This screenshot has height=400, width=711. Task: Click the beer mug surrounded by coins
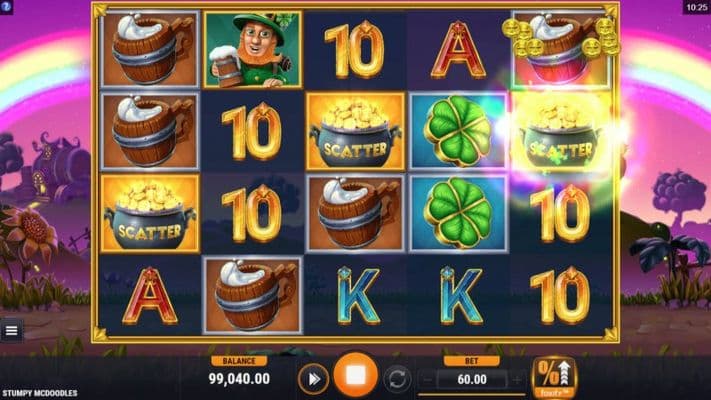(561, 49)
